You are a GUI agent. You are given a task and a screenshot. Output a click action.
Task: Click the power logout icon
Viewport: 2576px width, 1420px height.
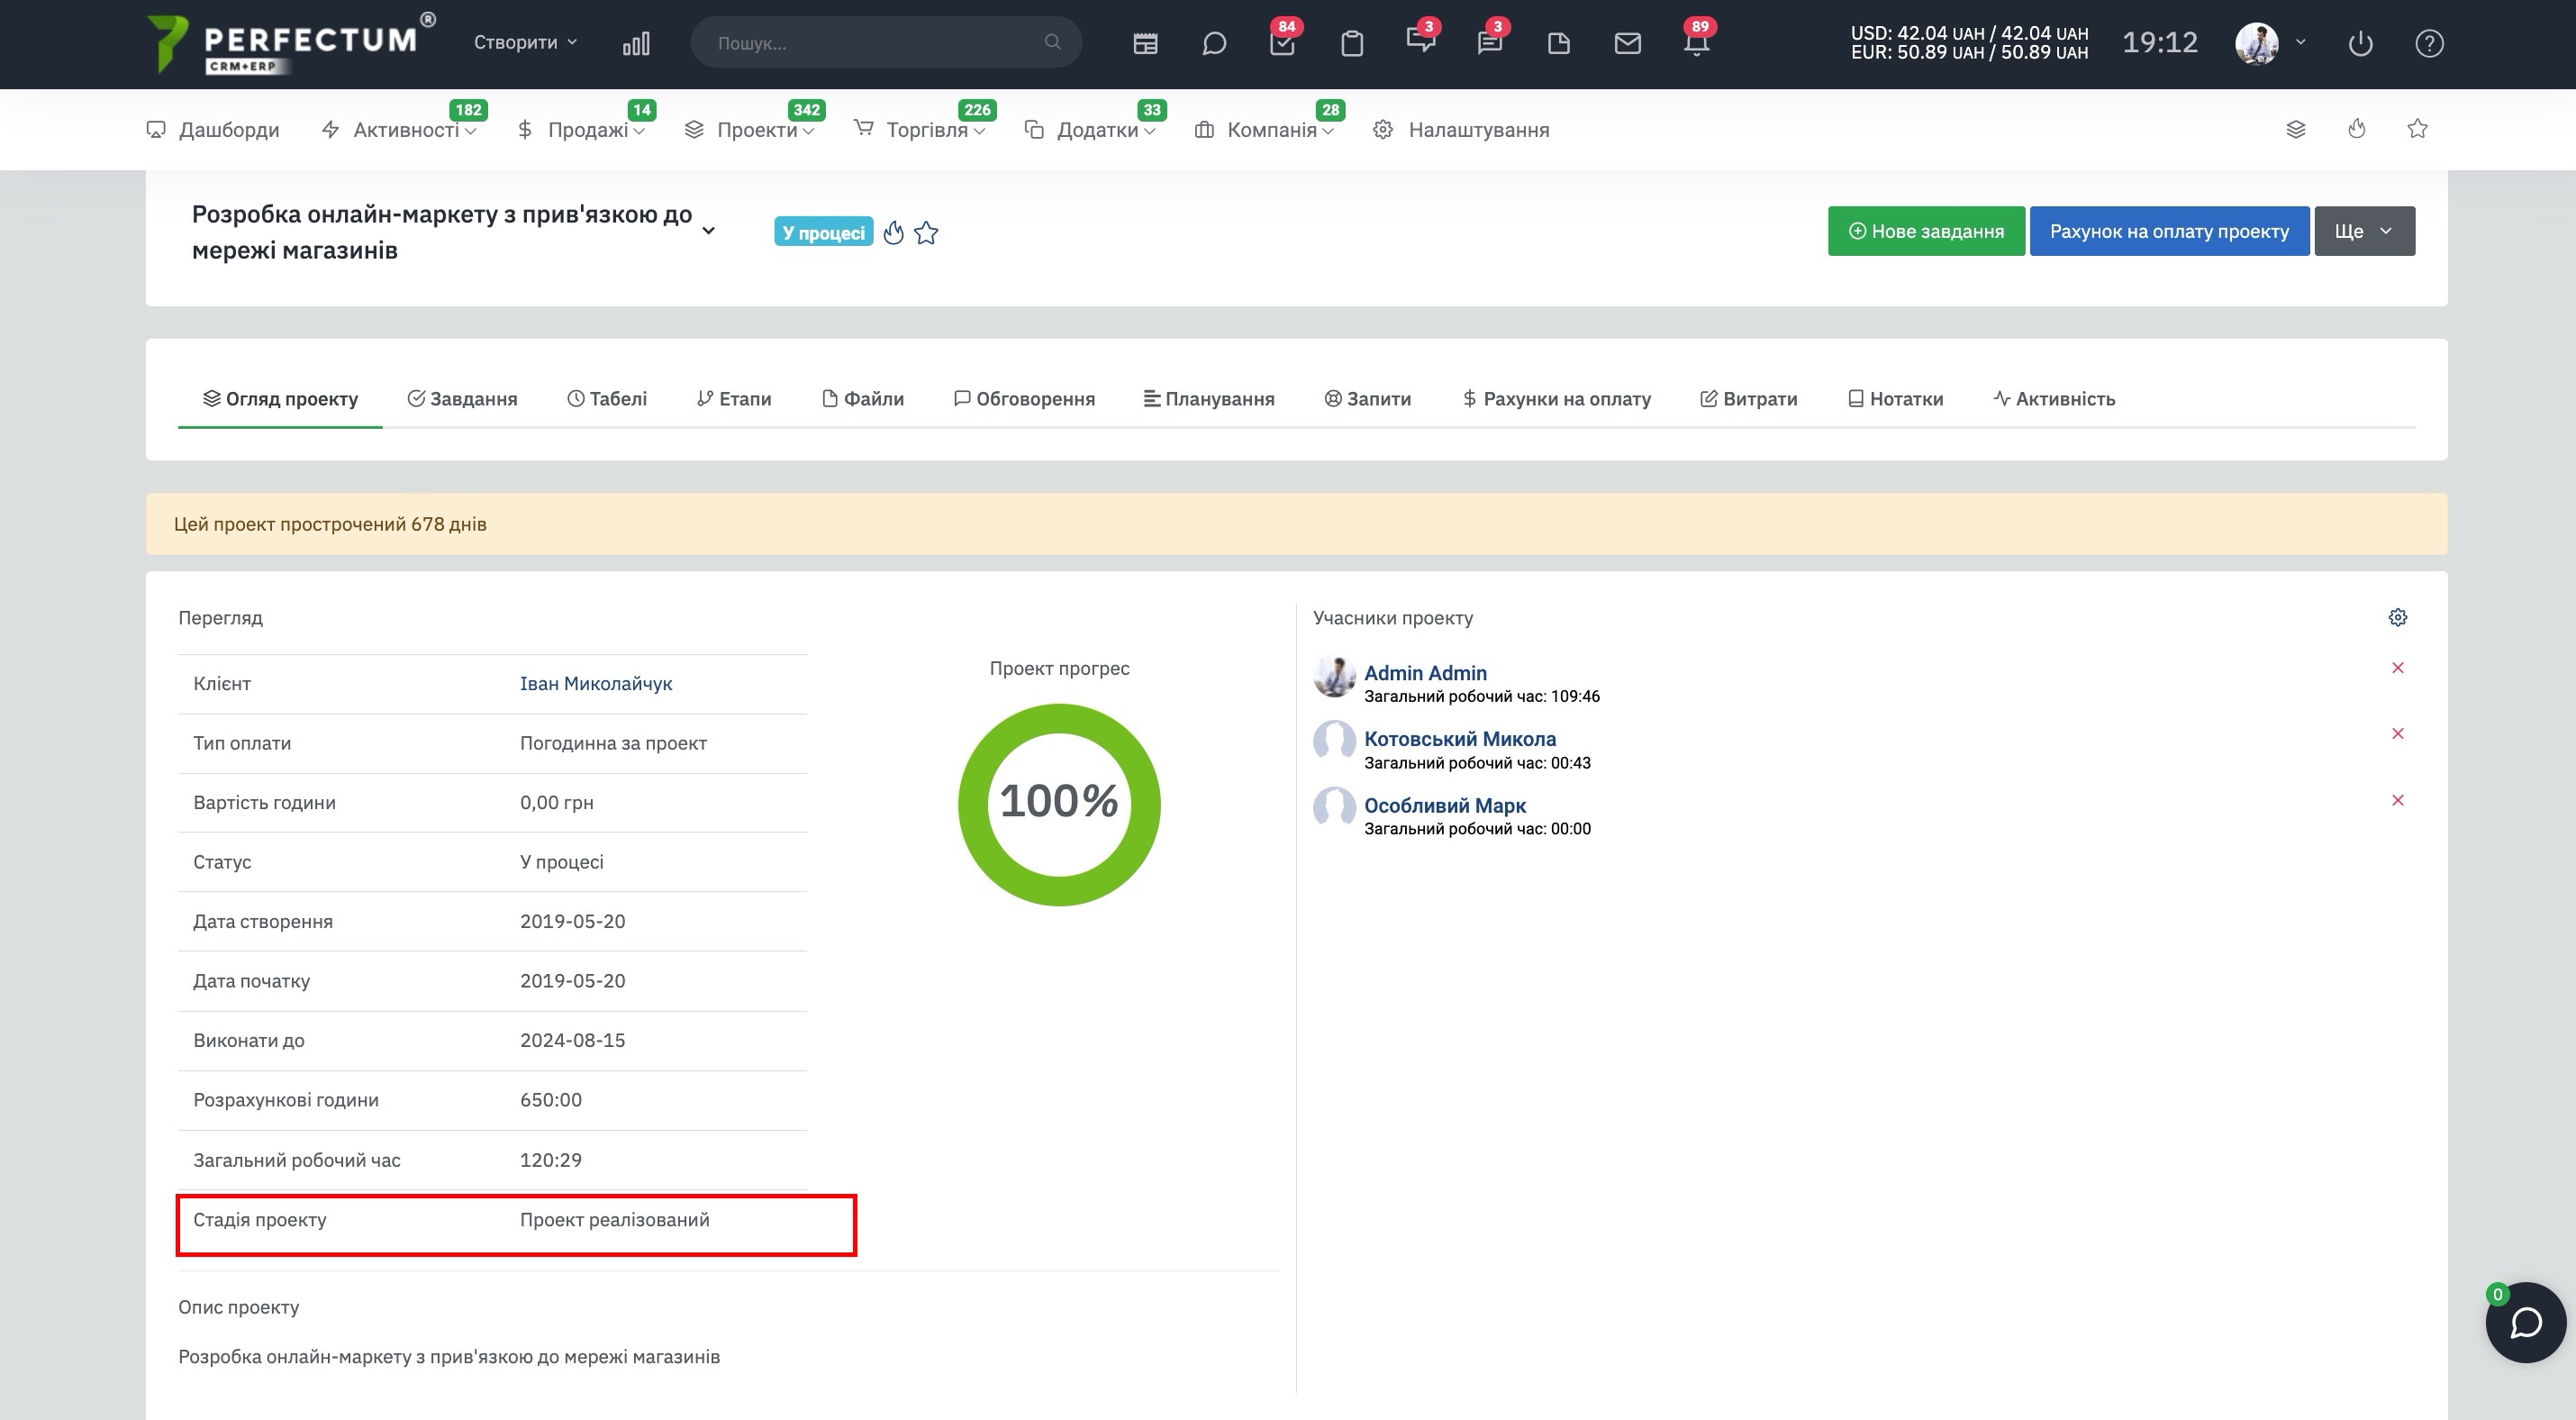pos(2360,43)
